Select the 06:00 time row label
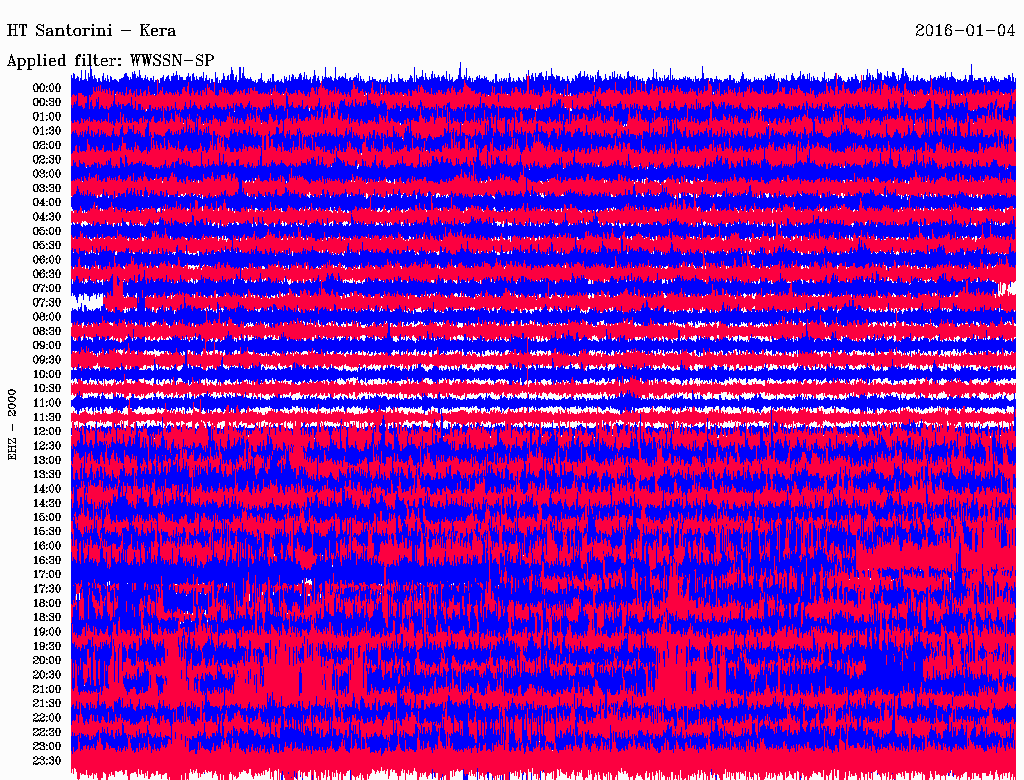 coord(47,260)
